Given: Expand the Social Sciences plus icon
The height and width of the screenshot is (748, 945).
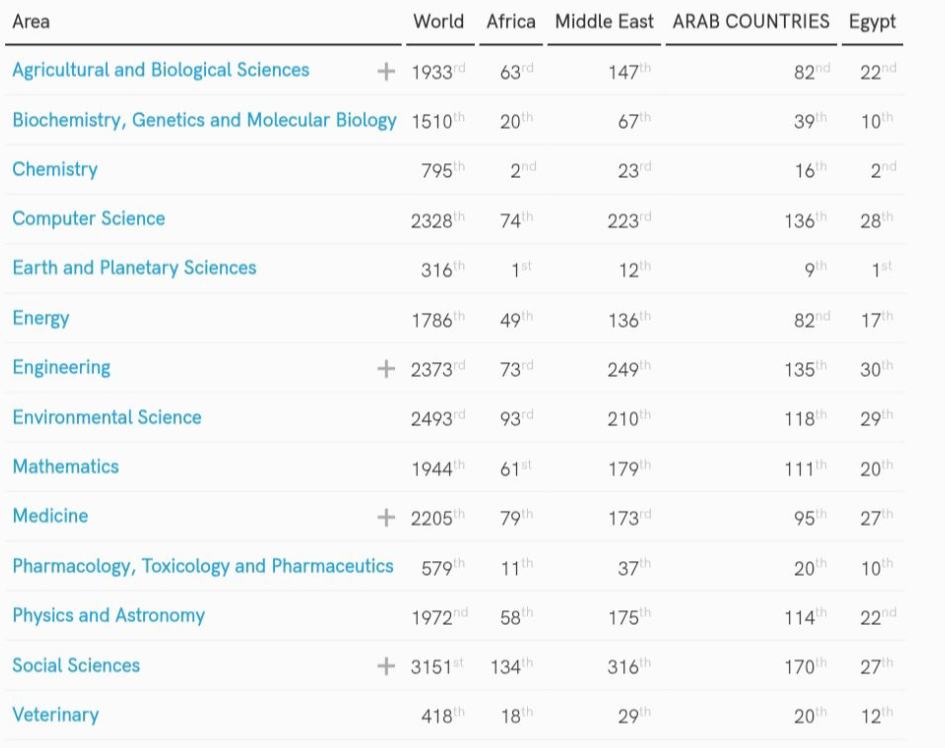Looking at the screenshot, I should [386, 666].
